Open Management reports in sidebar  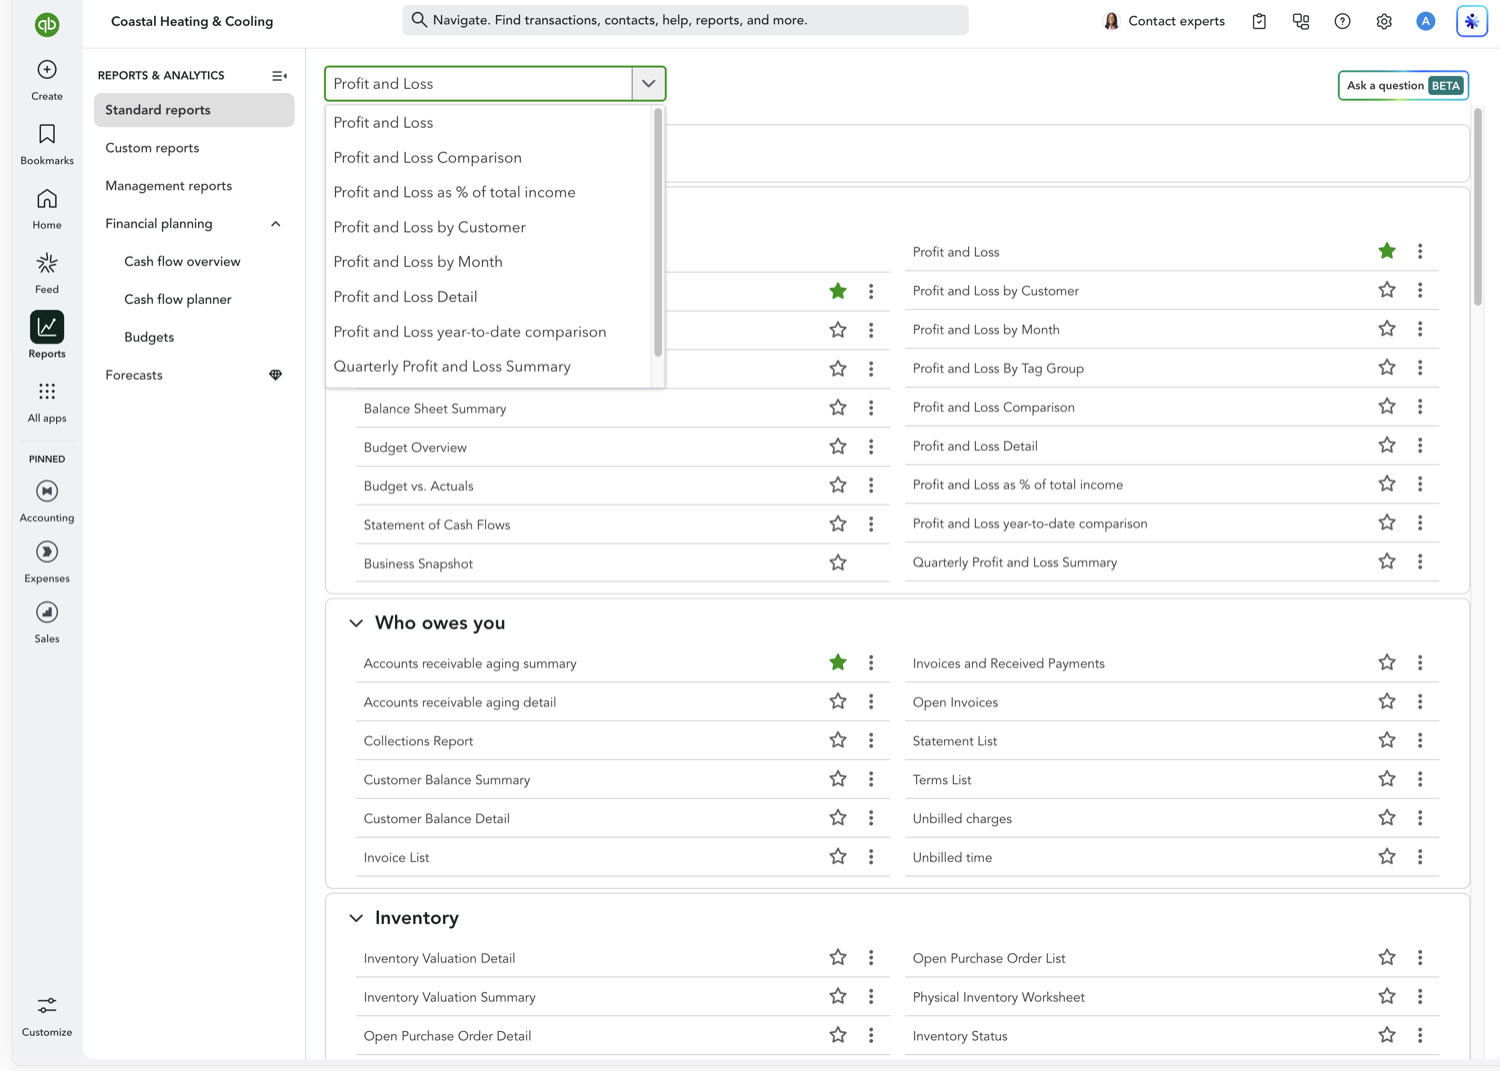point(169,186)
